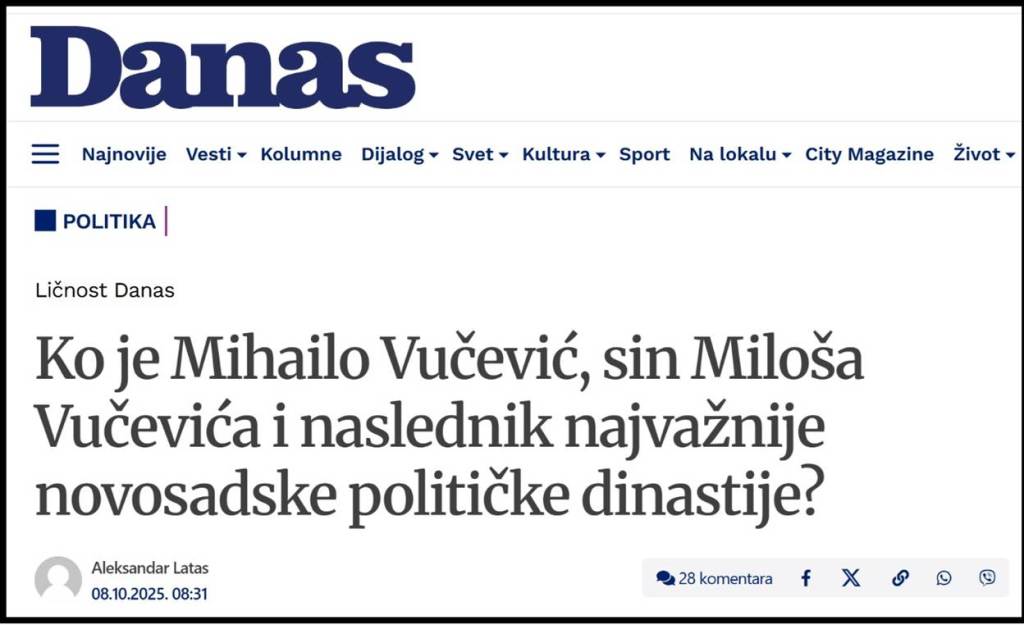The height and width of the screenshot is (625, 1024).
Task: Click the POLITIKA category link
Action: [x=109, y=221]
